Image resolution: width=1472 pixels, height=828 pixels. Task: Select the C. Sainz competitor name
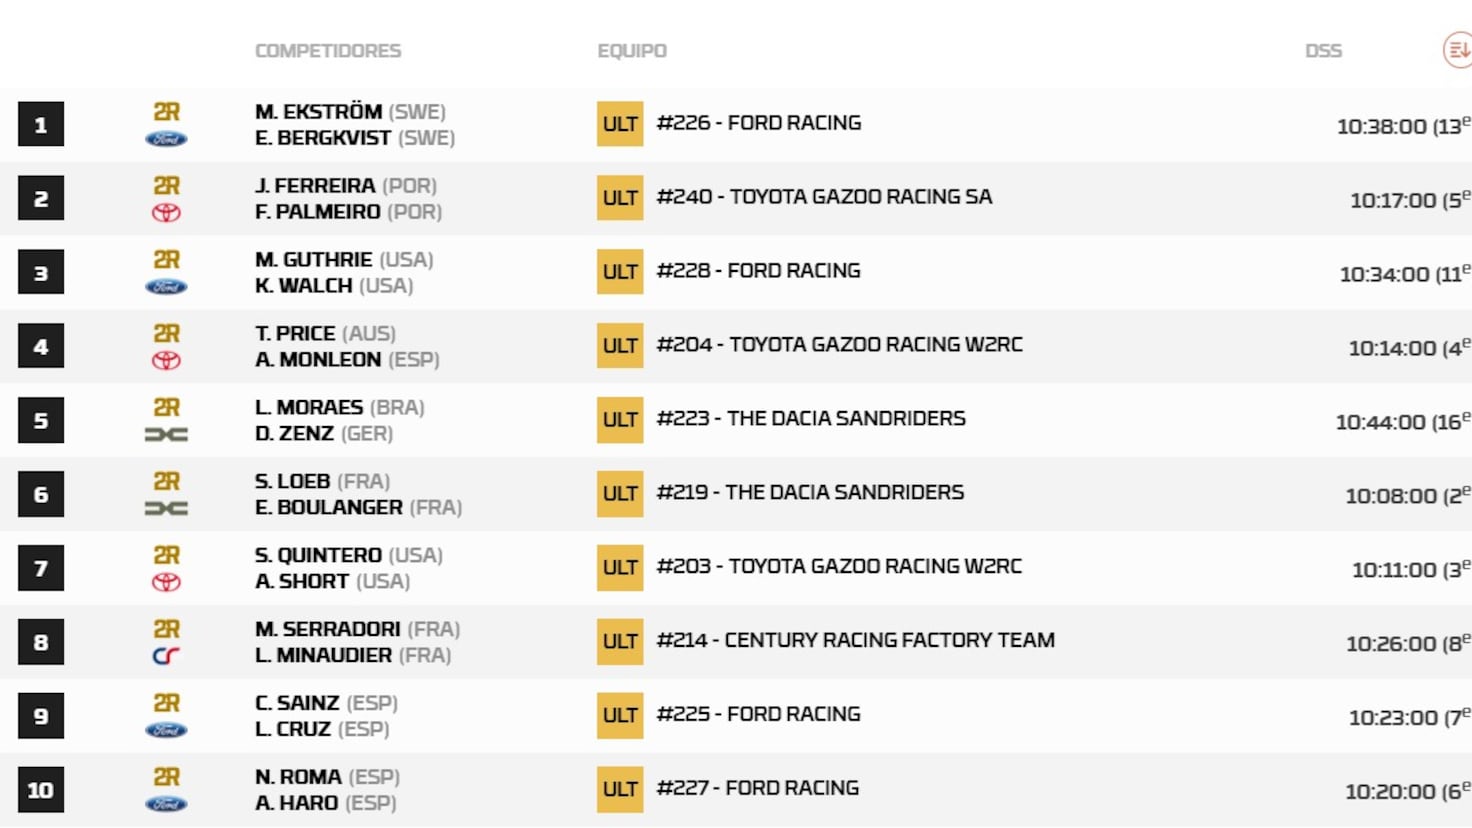[x=297, y=703]
